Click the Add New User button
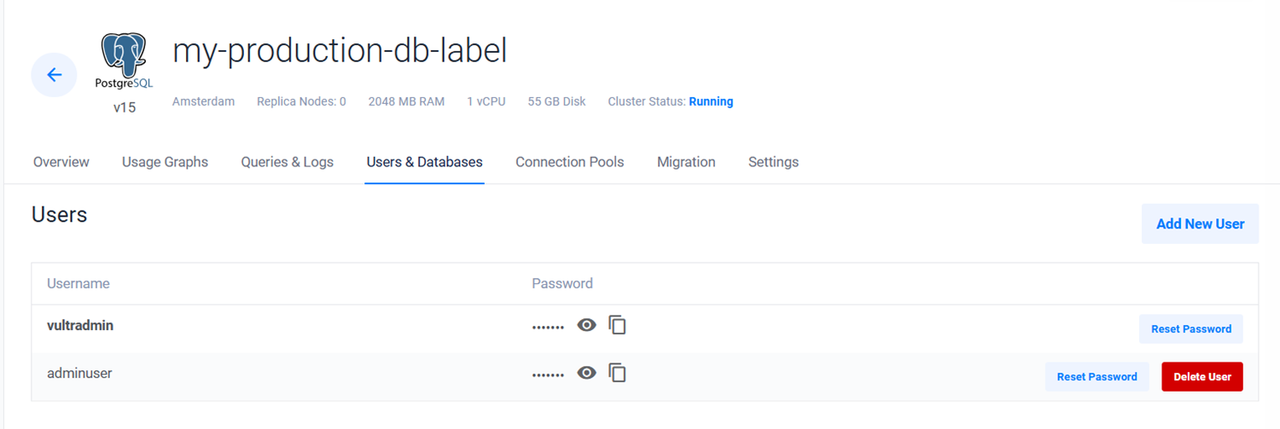1280x429 pixels. point(1200,224)
